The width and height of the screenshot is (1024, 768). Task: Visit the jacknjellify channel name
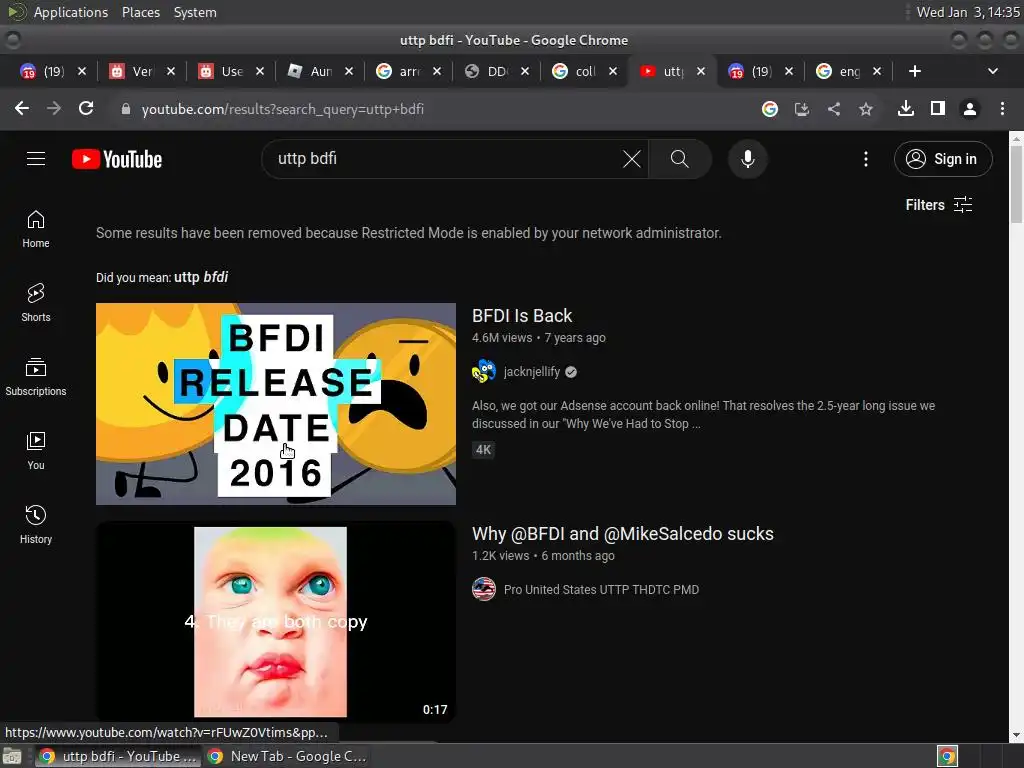pyautogui.click(x=532, y=372)
